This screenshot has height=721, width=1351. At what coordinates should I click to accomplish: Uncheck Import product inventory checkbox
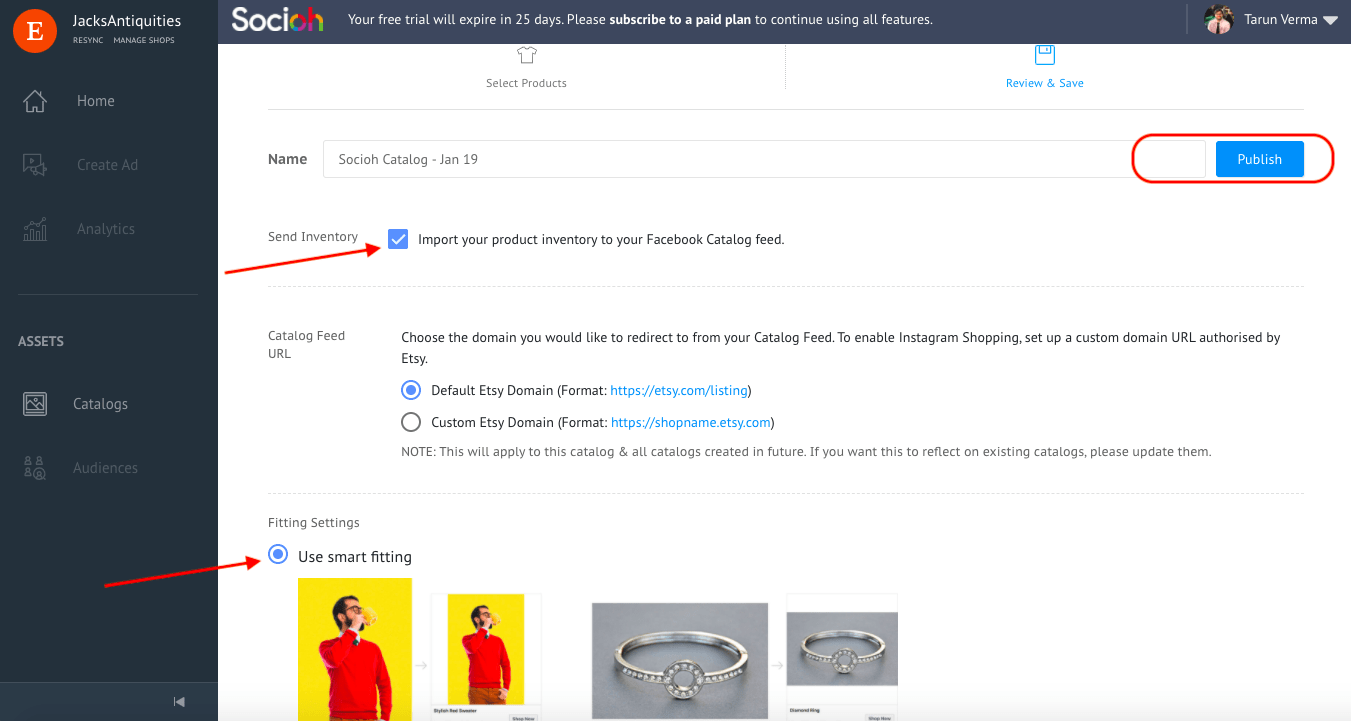[x=398, y=239]
